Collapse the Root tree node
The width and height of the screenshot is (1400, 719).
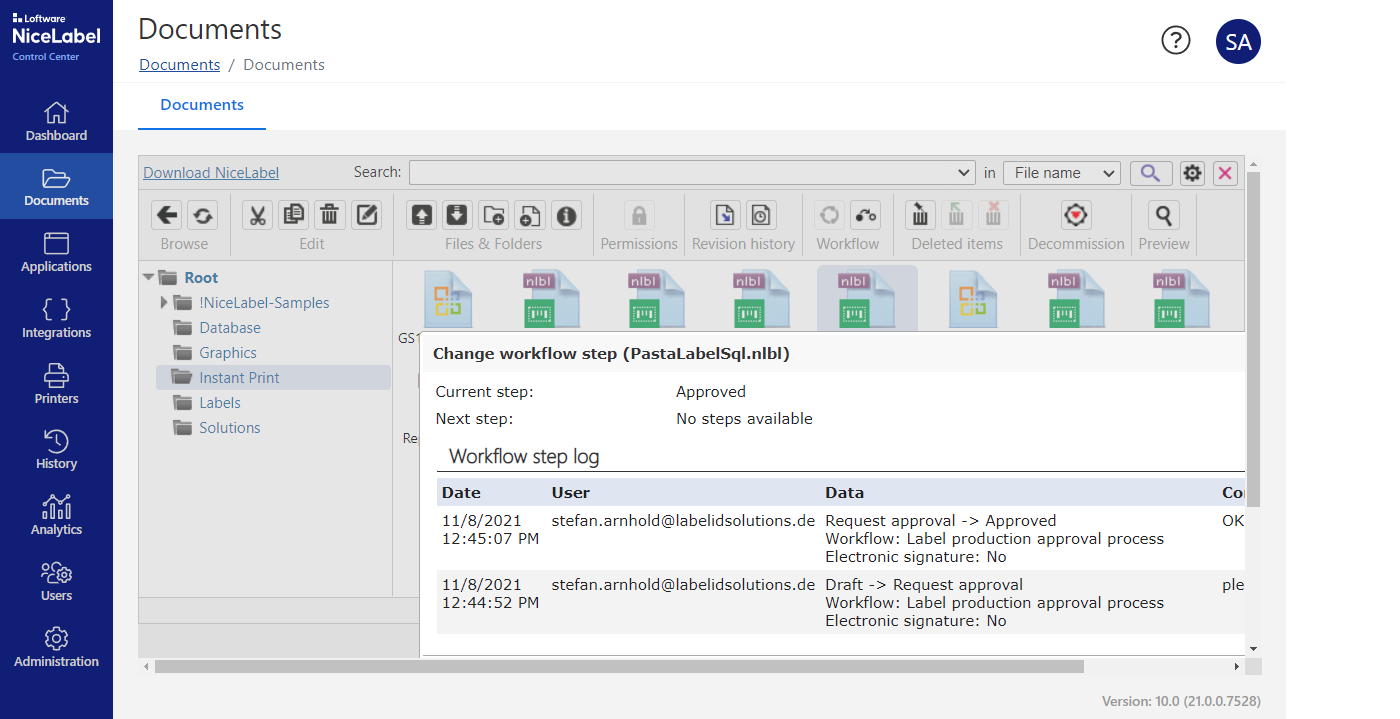tap(148, 278)
